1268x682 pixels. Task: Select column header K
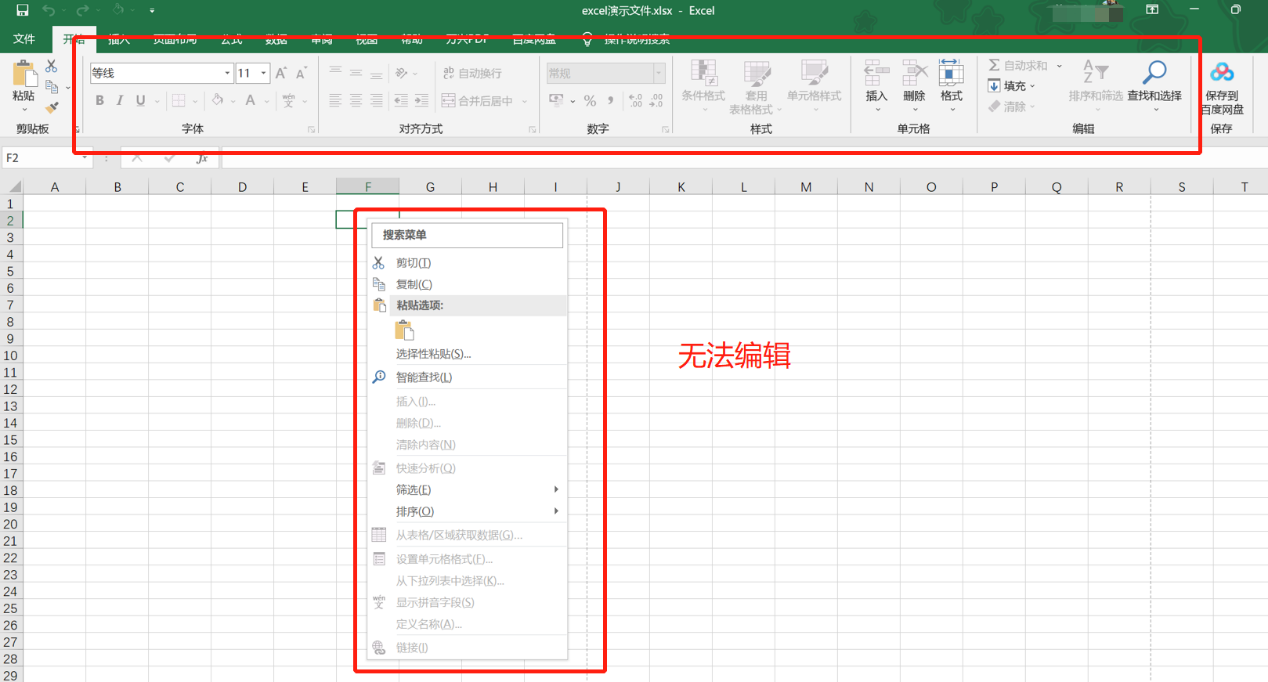point(681,187)
